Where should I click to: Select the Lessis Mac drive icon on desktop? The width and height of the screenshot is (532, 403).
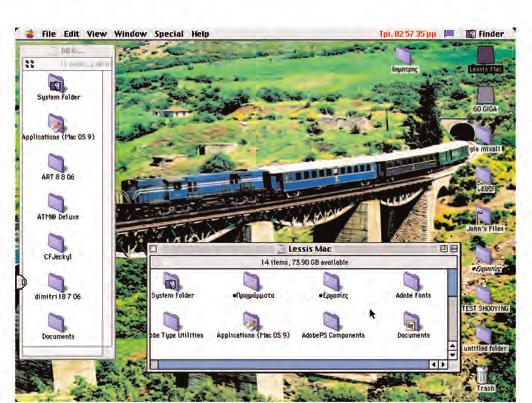pos(485,60)
